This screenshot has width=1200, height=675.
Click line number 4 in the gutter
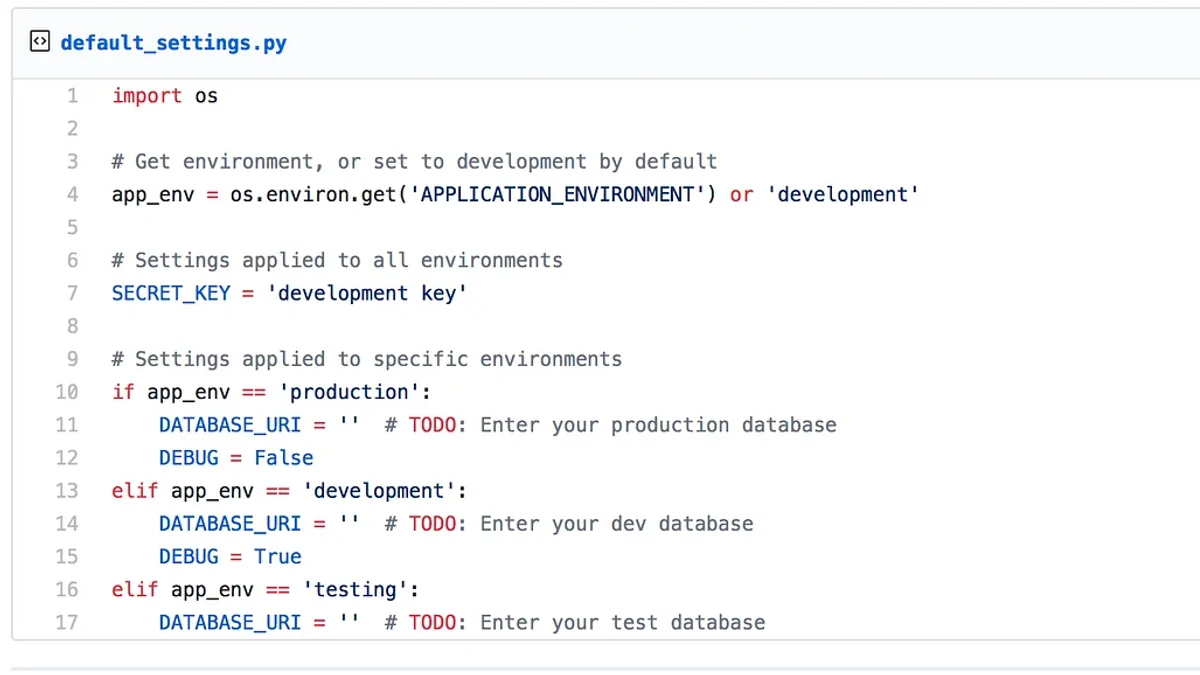pyautogui.click(x=72, y=195)
